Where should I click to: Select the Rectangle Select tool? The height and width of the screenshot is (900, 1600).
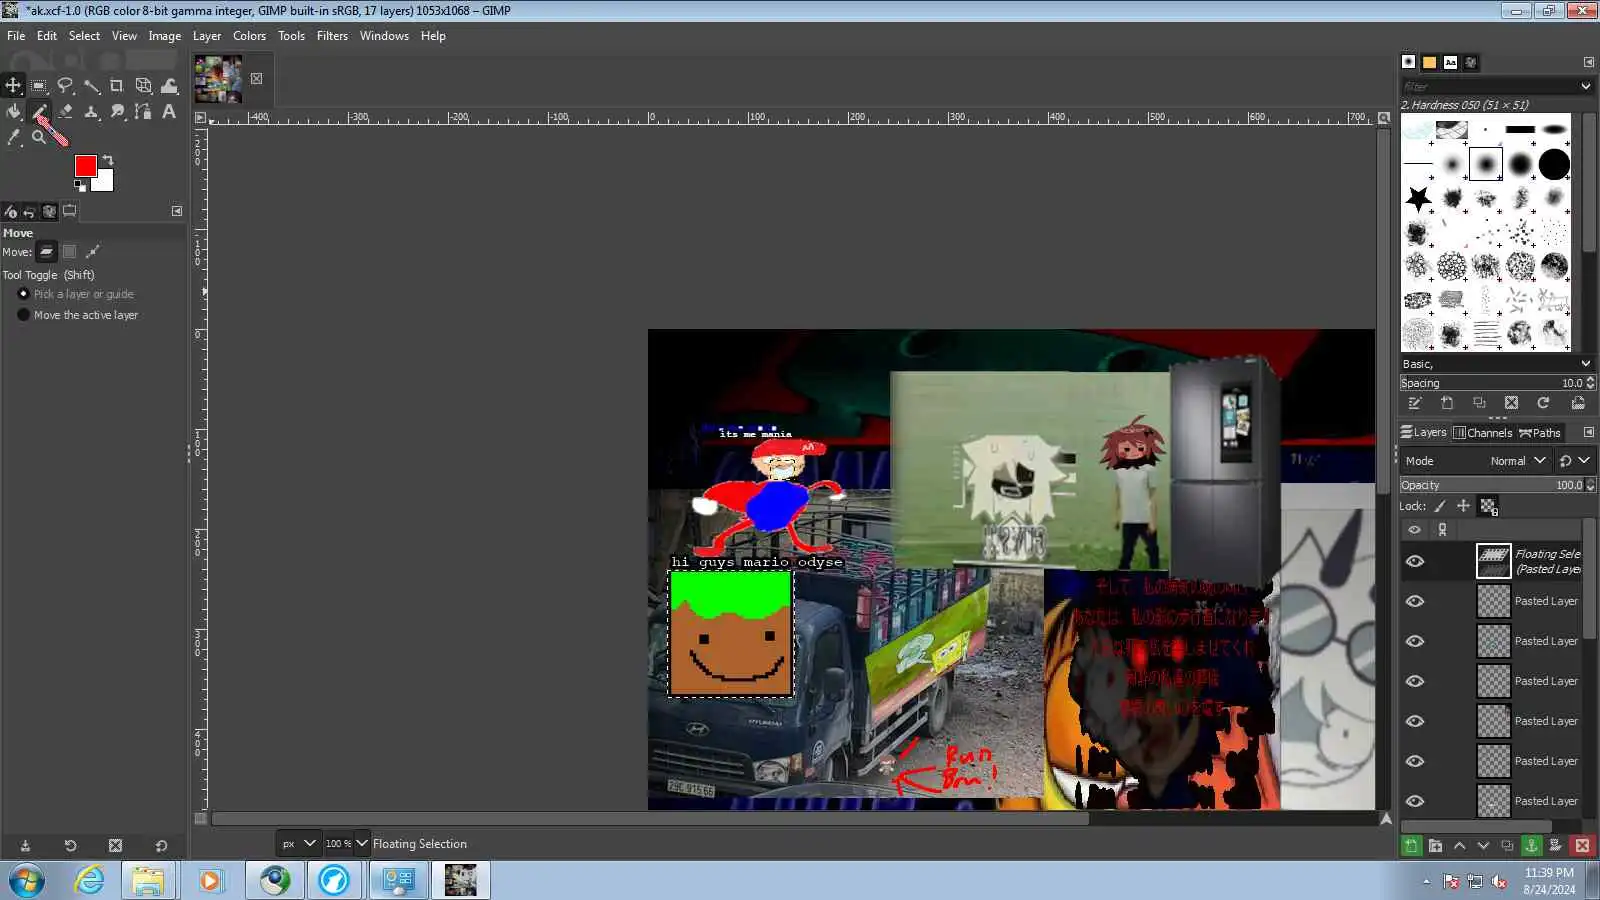[x=39, y=86]
